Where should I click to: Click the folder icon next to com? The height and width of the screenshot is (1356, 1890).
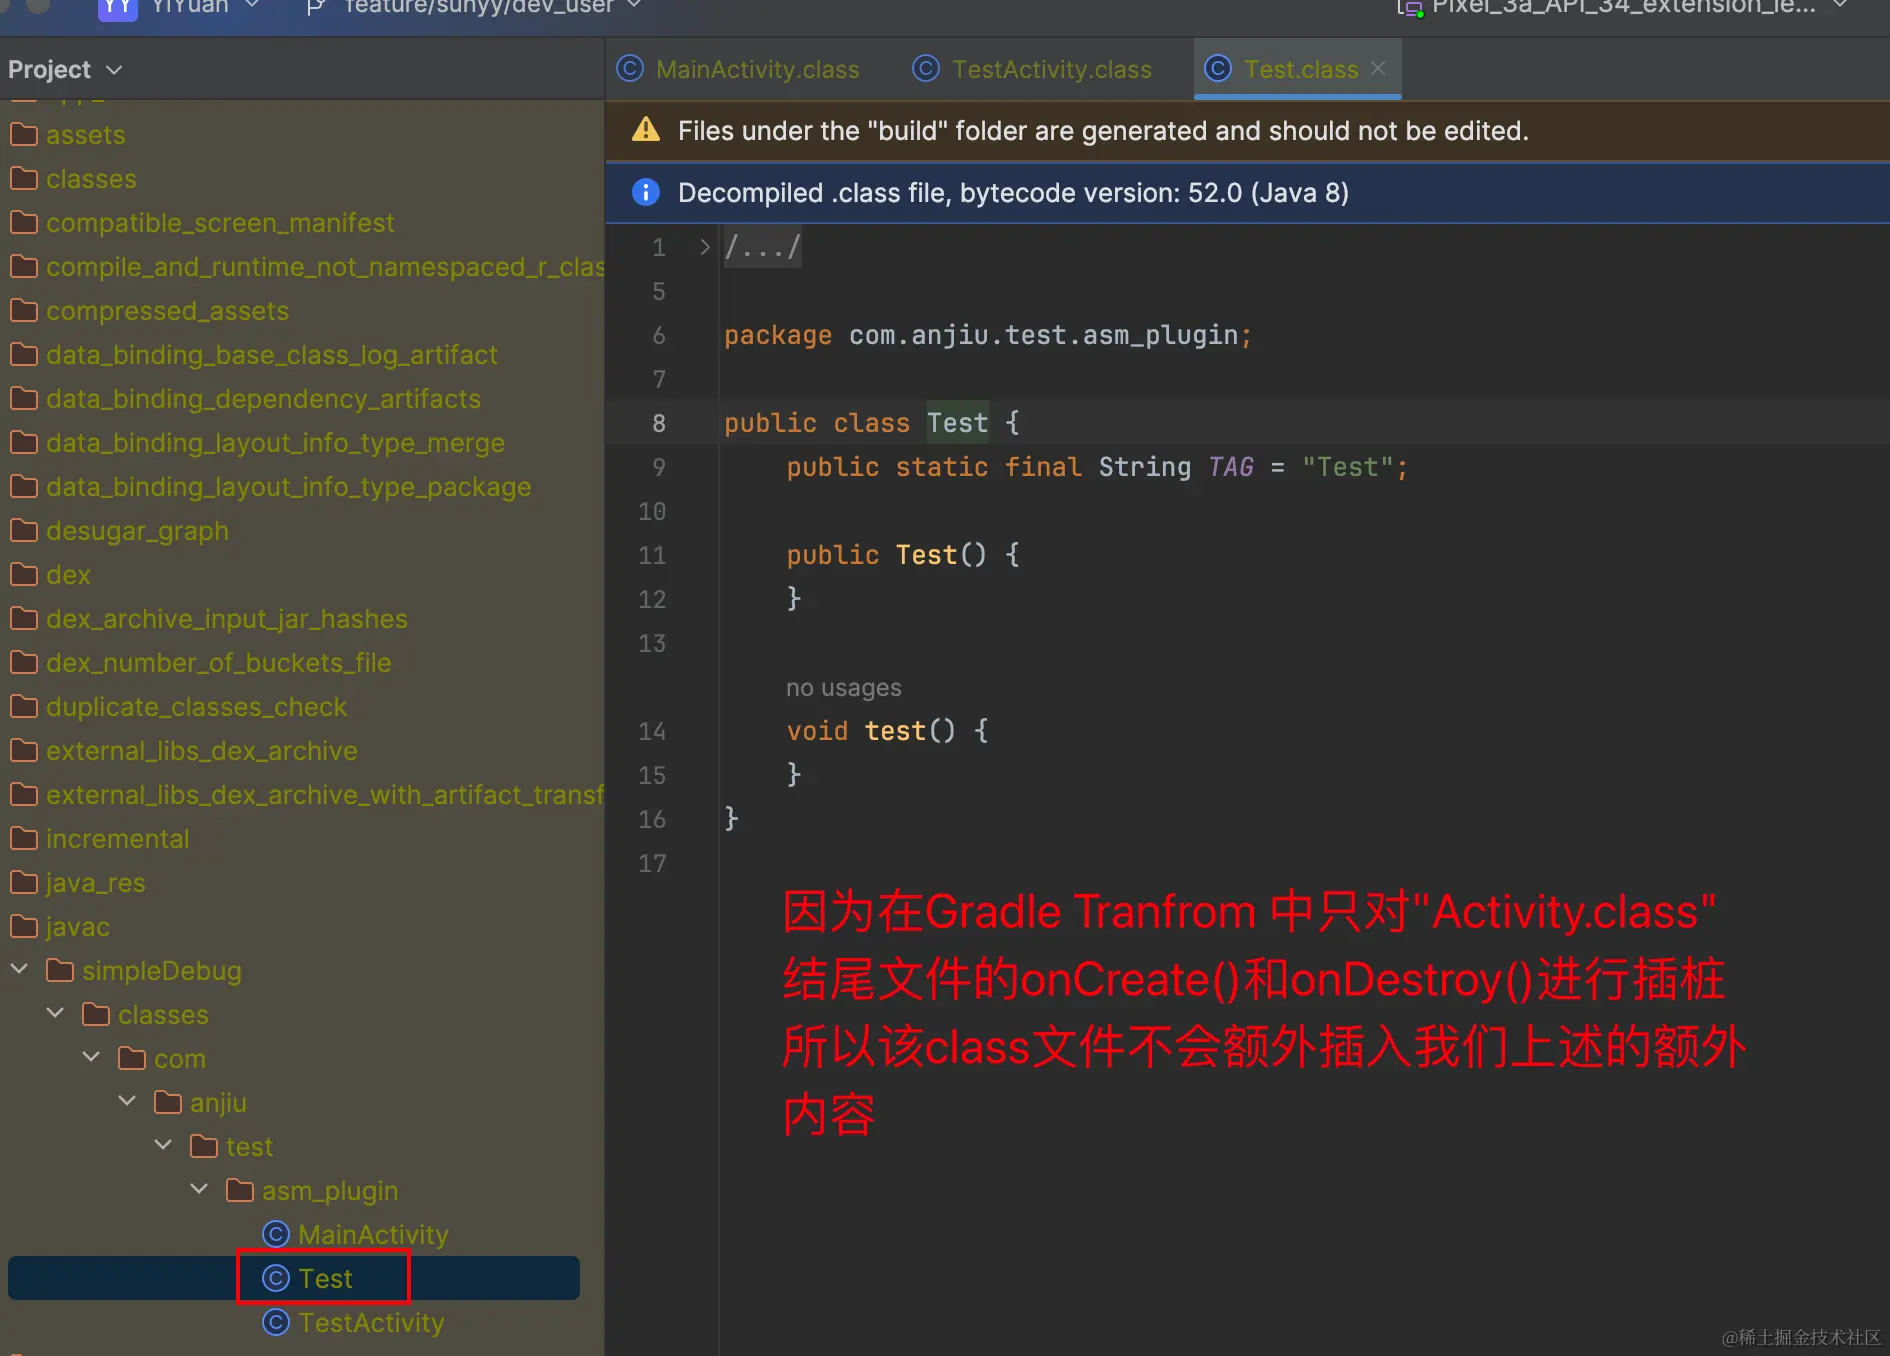tap(132, 1058)
